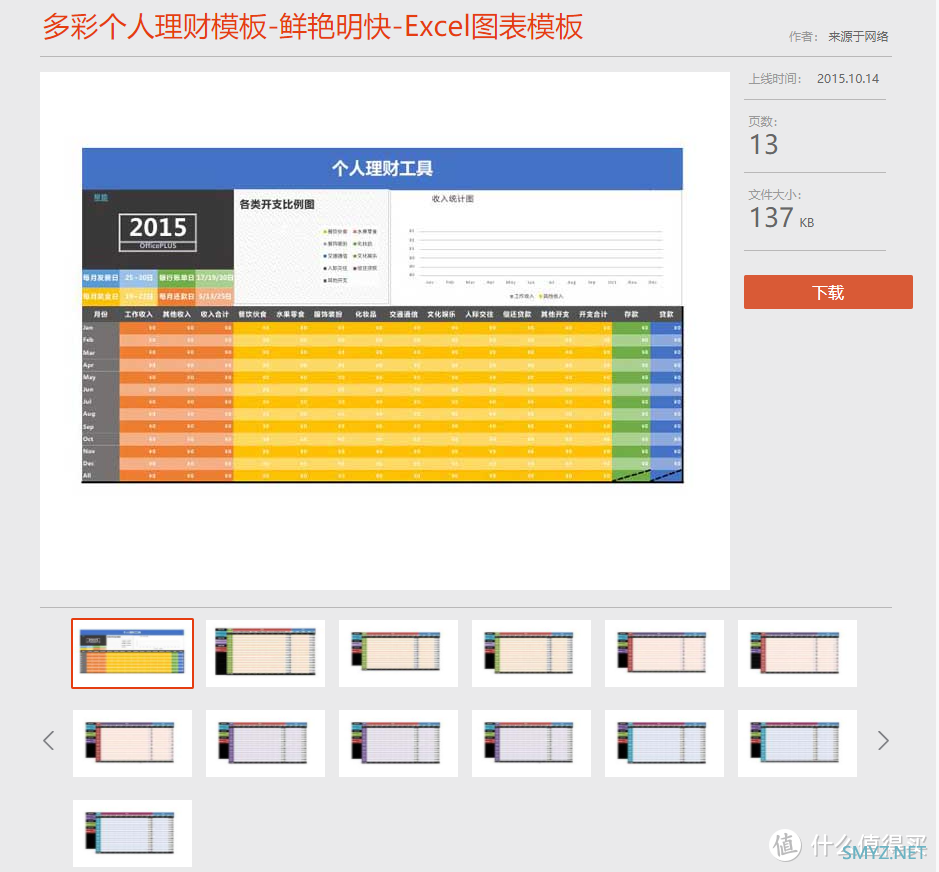Image resolution: width=939 pixels, height=872 pixels.
Task: Go to previous thumbnails with left arrow
Action: (x=49, y=741)
